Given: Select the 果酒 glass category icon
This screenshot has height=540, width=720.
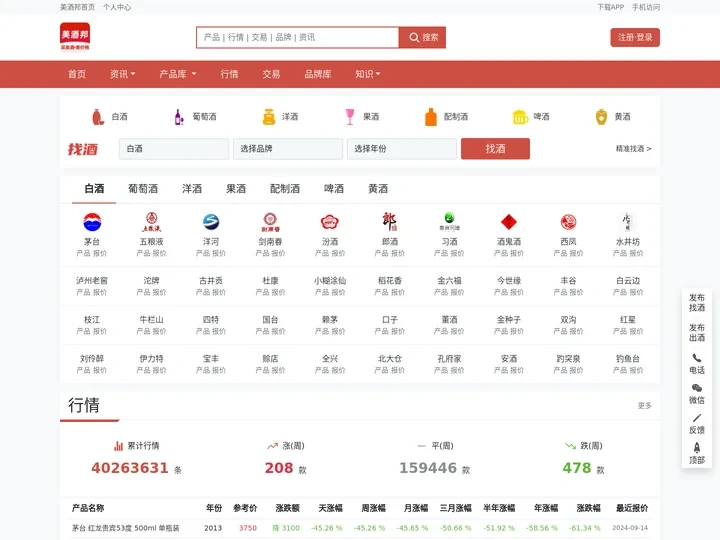Looking at the screenshot, I should 350,117.
